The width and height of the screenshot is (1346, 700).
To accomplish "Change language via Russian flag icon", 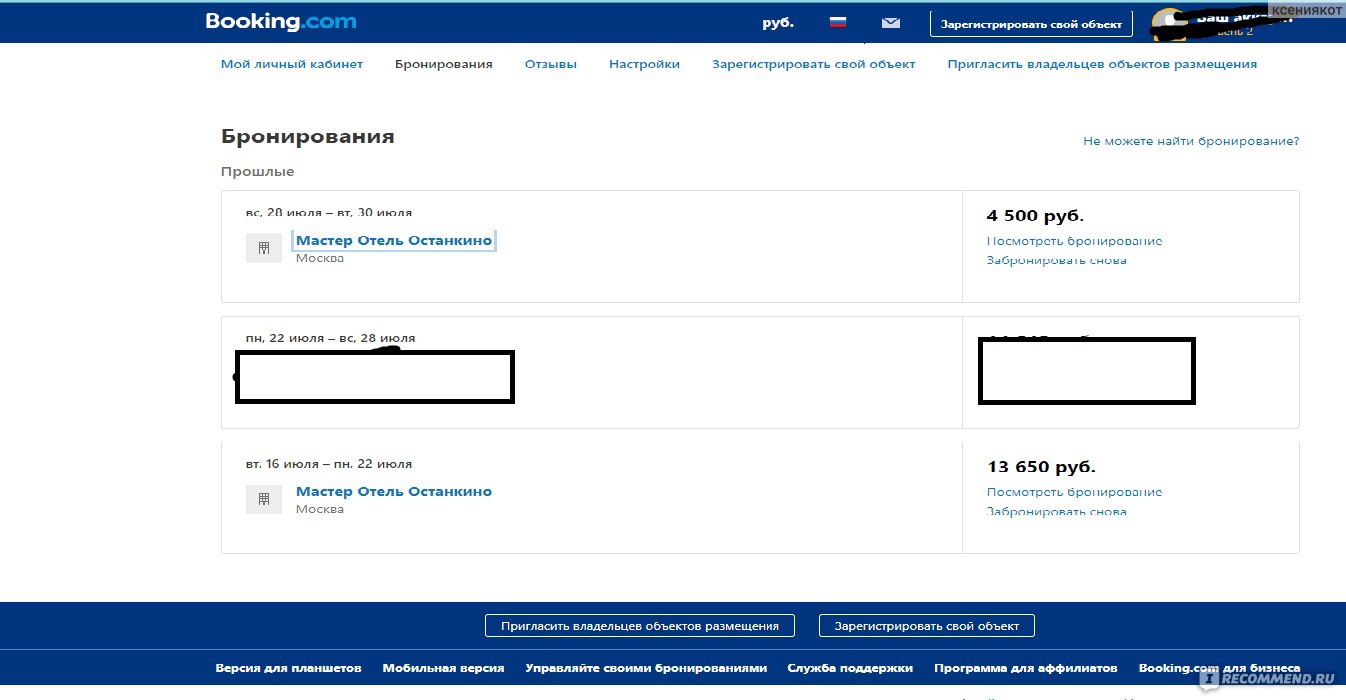I will coord(838,22).
